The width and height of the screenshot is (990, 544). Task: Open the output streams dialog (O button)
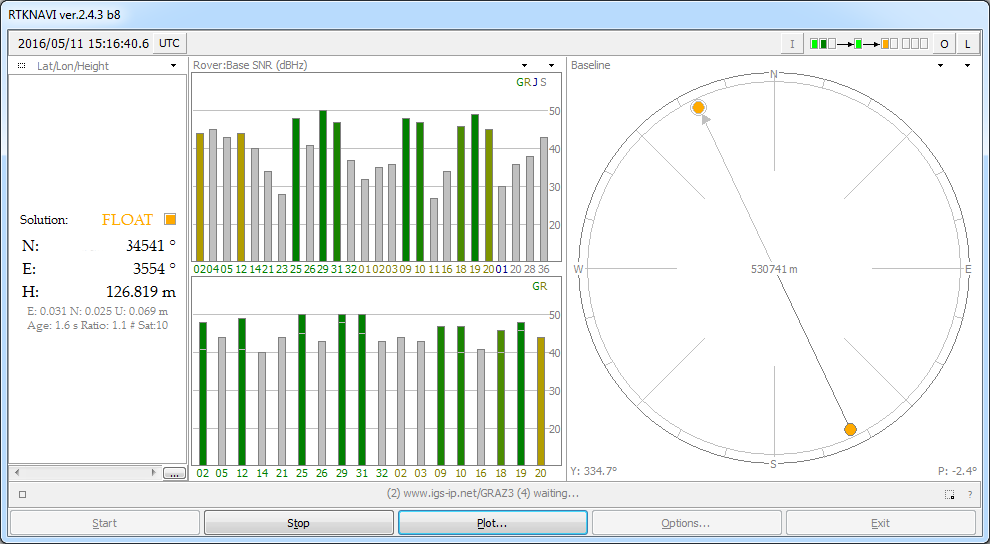[943, 44]
